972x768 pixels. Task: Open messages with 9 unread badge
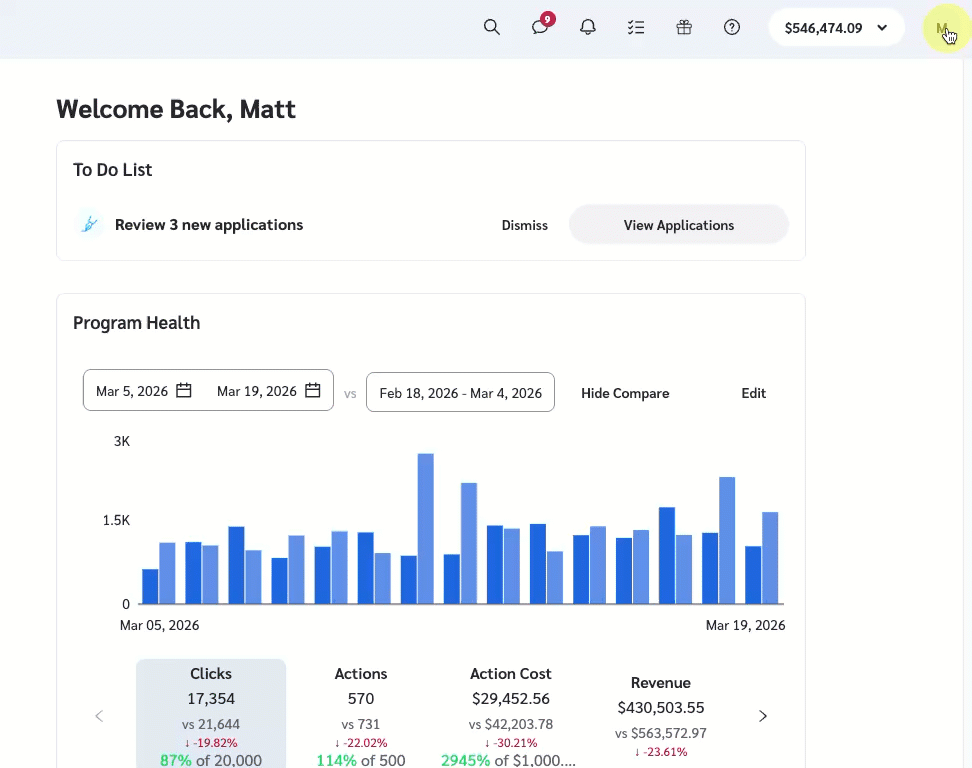(x=540, y=28)
